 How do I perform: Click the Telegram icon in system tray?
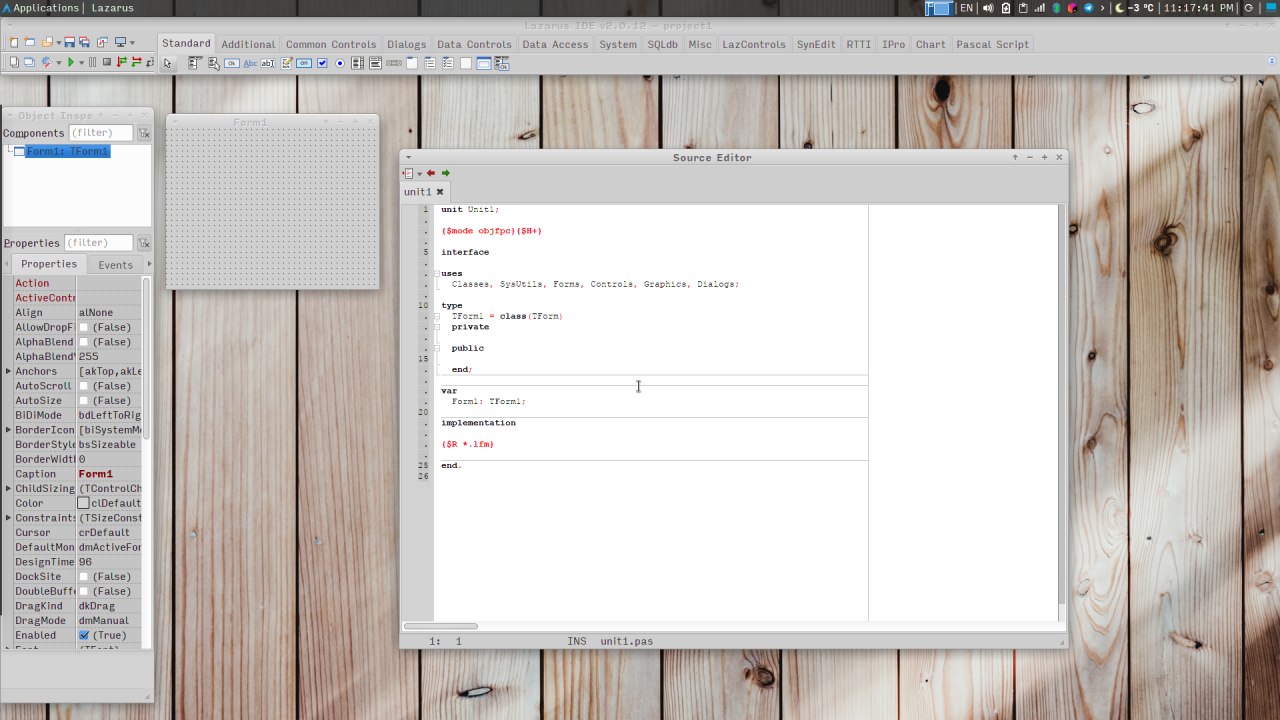[1088, 8]
